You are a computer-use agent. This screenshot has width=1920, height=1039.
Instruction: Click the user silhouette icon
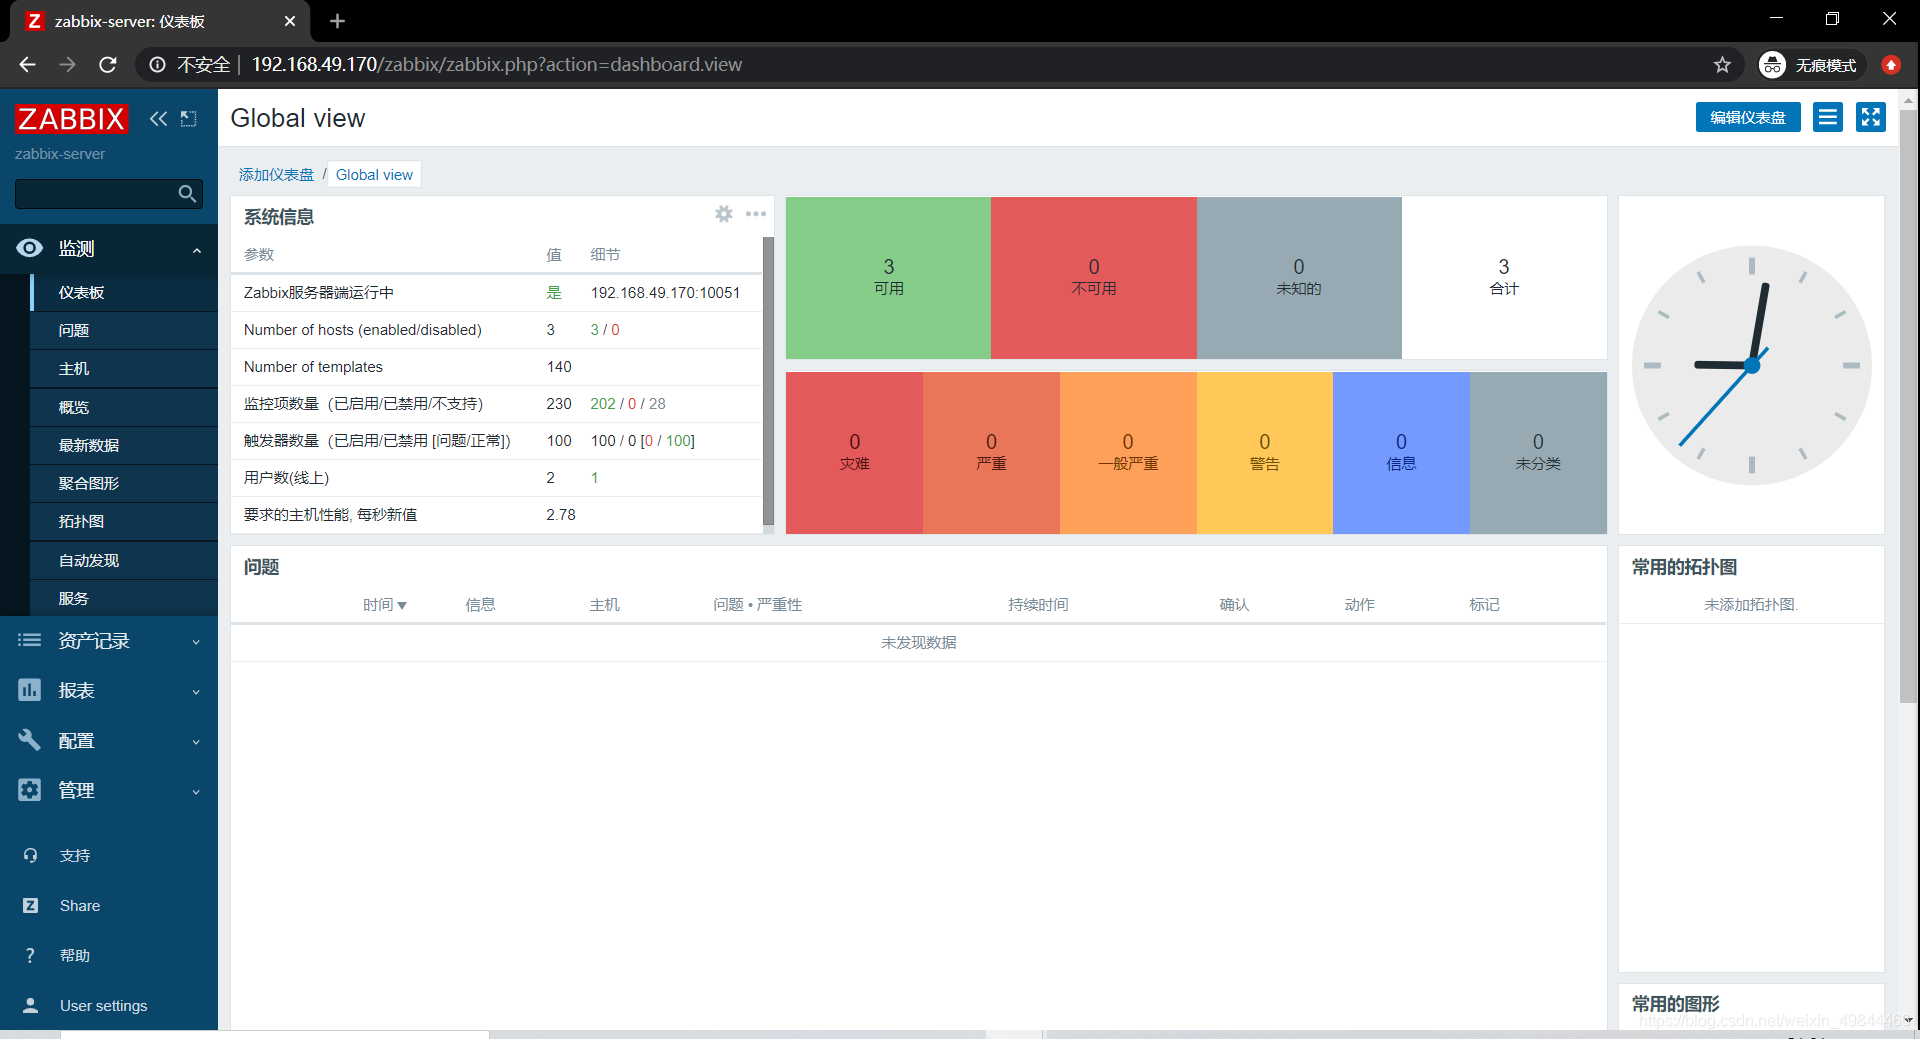pyautogui.click(x=30, y=1006)
